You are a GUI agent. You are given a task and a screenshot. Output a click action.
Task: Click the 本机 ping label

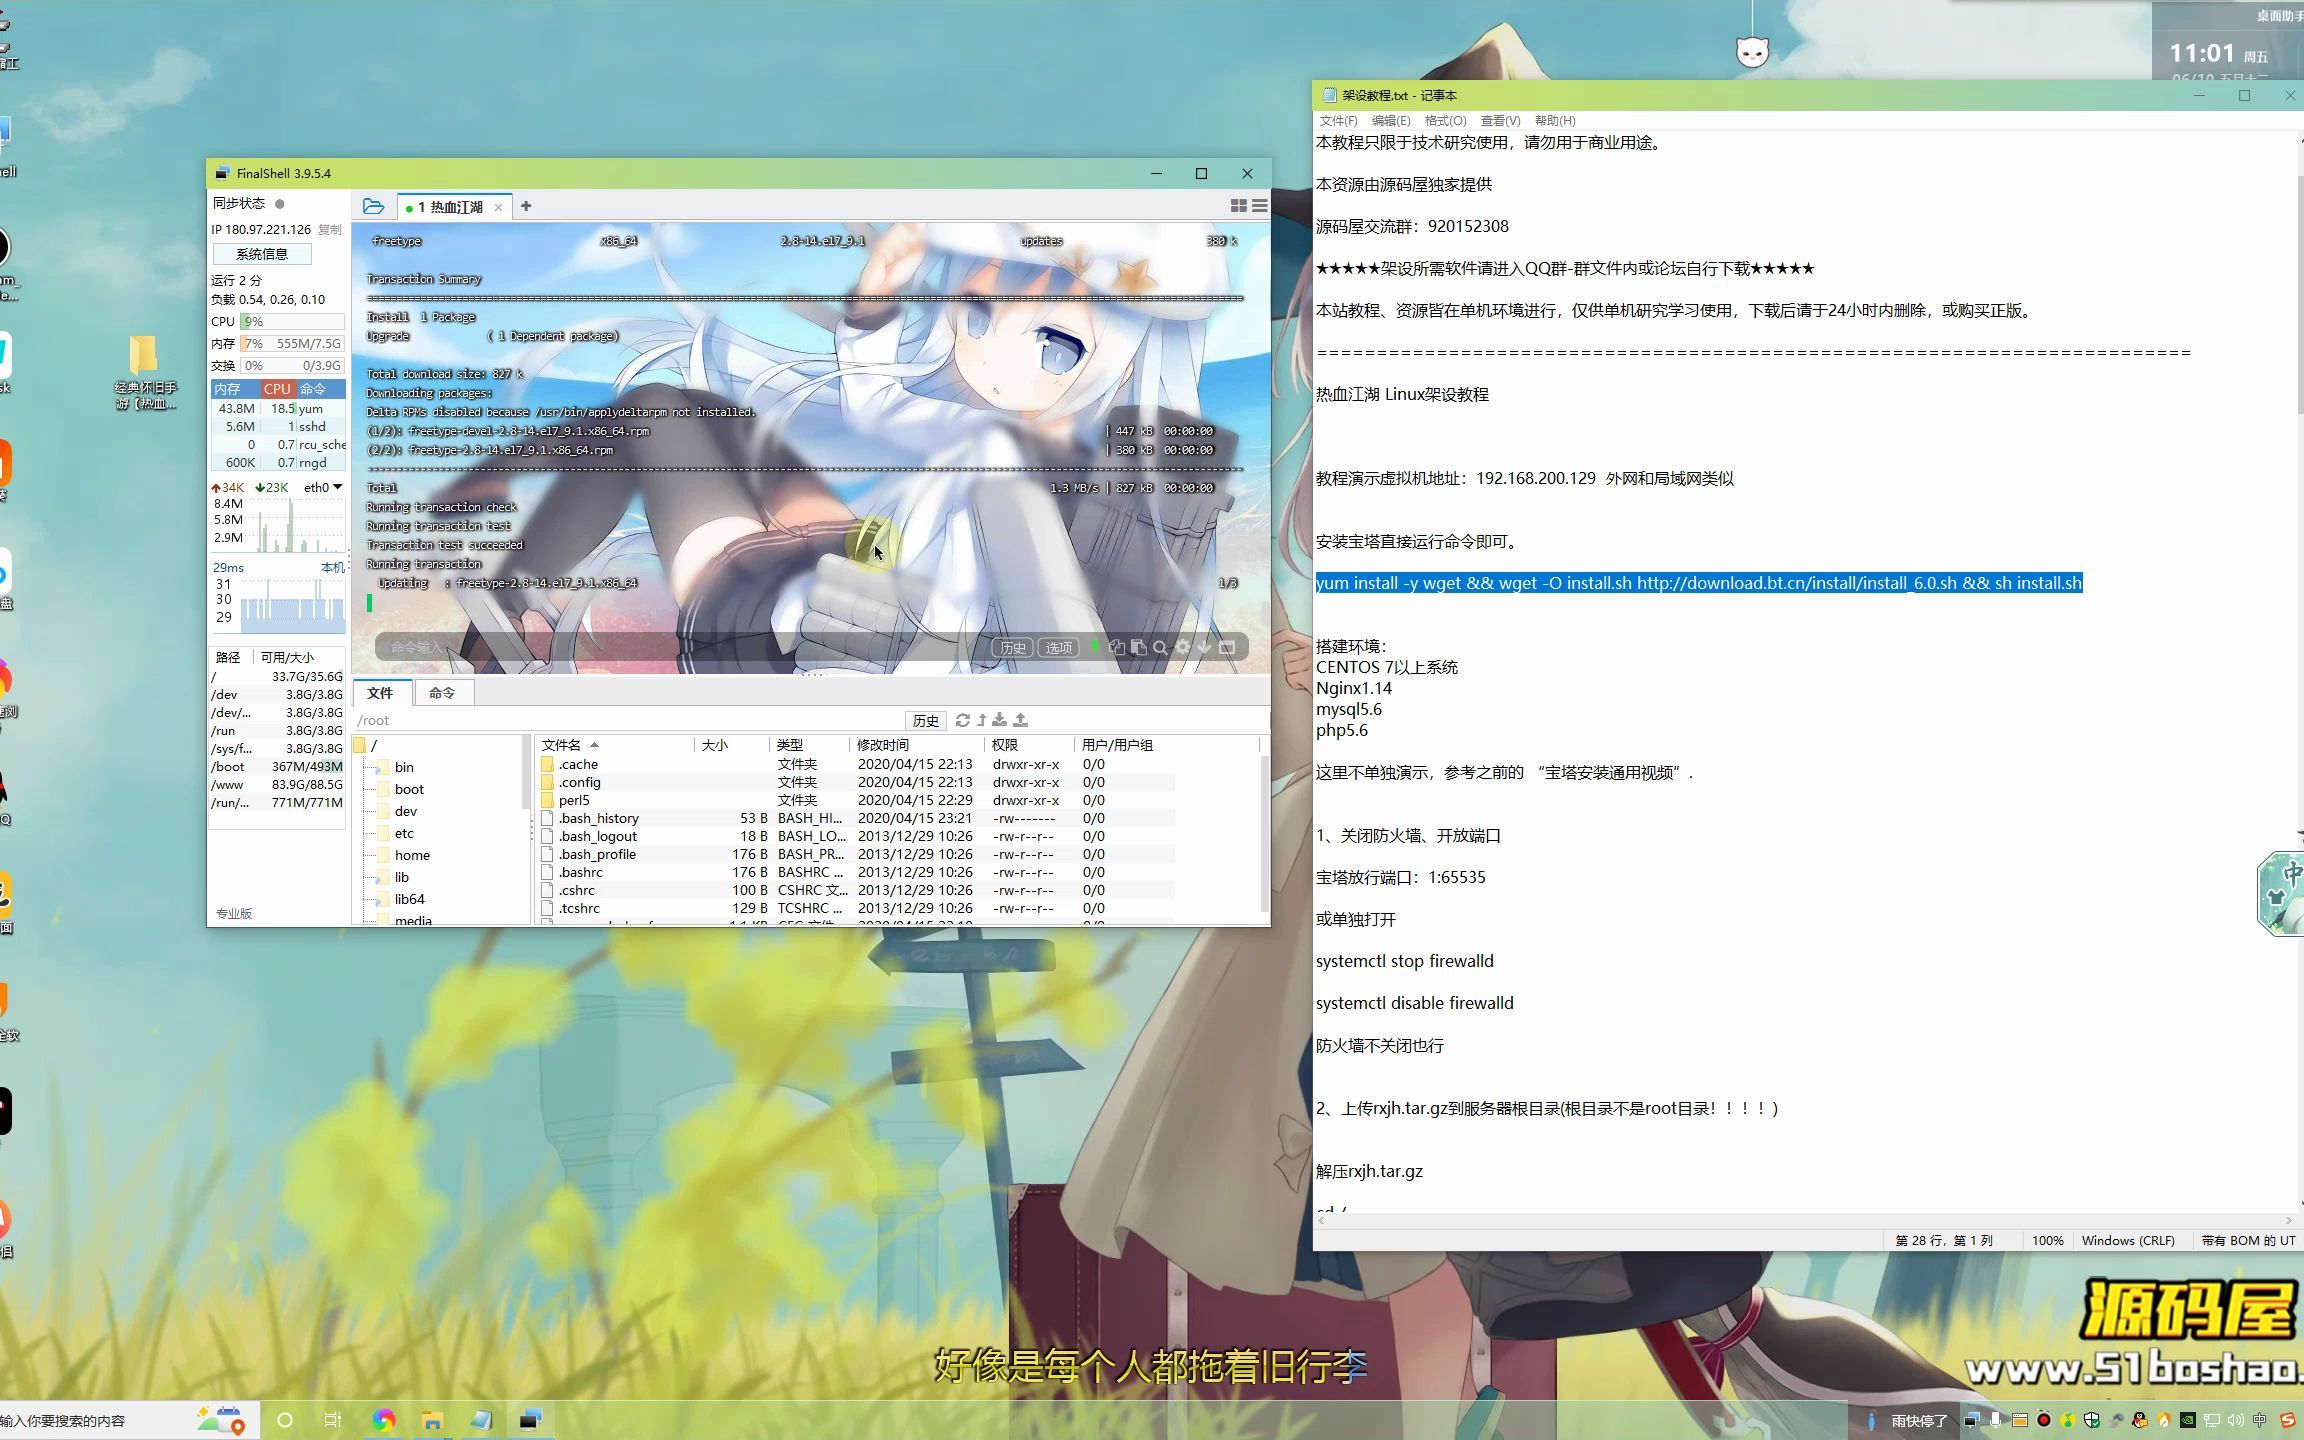point(332,567)
